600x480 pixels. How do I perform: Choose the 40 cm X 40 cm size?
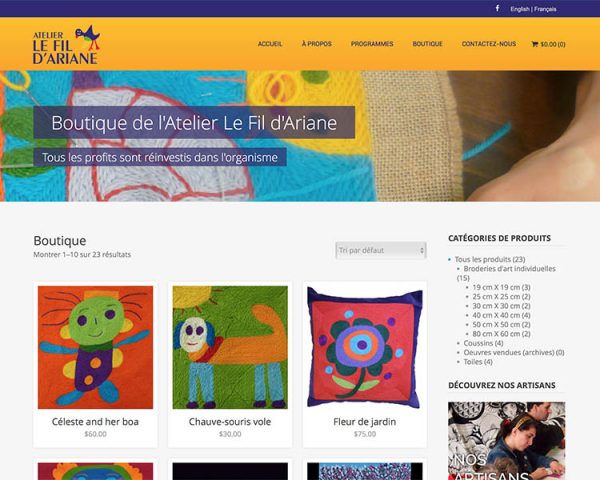coord(501,315)
